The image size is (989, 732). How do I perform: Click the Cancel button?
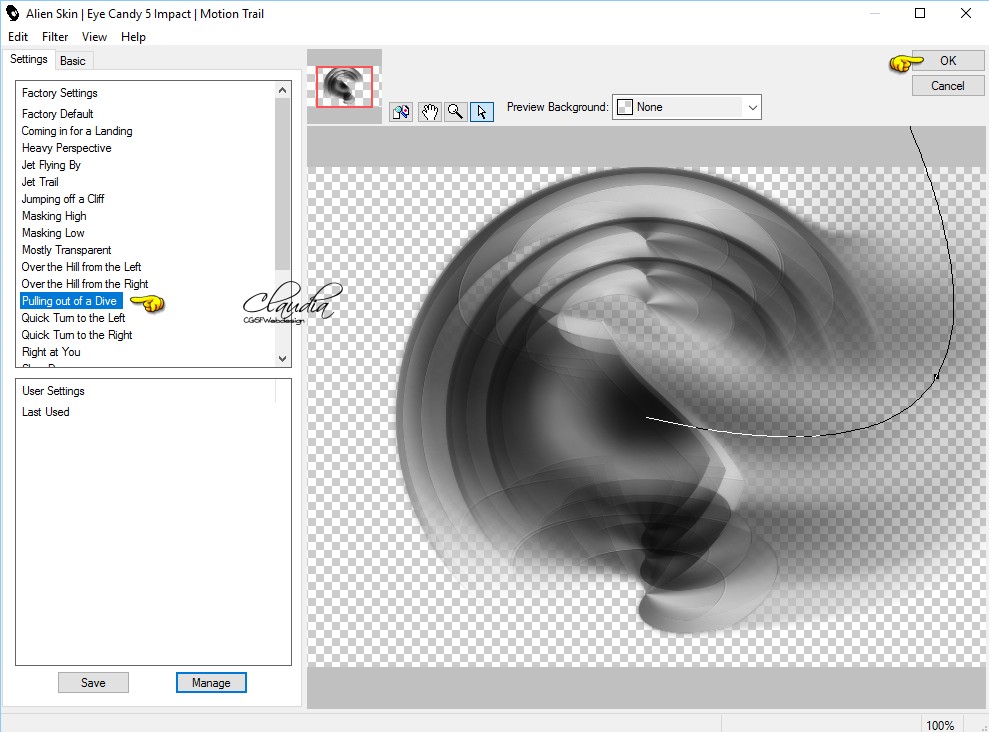tap(947, 86)
